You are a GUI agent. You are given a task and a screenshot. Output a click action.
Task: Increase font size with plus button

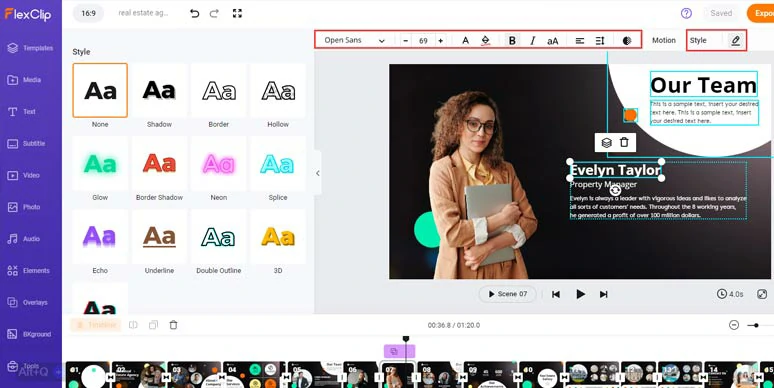tap(440, 40)
